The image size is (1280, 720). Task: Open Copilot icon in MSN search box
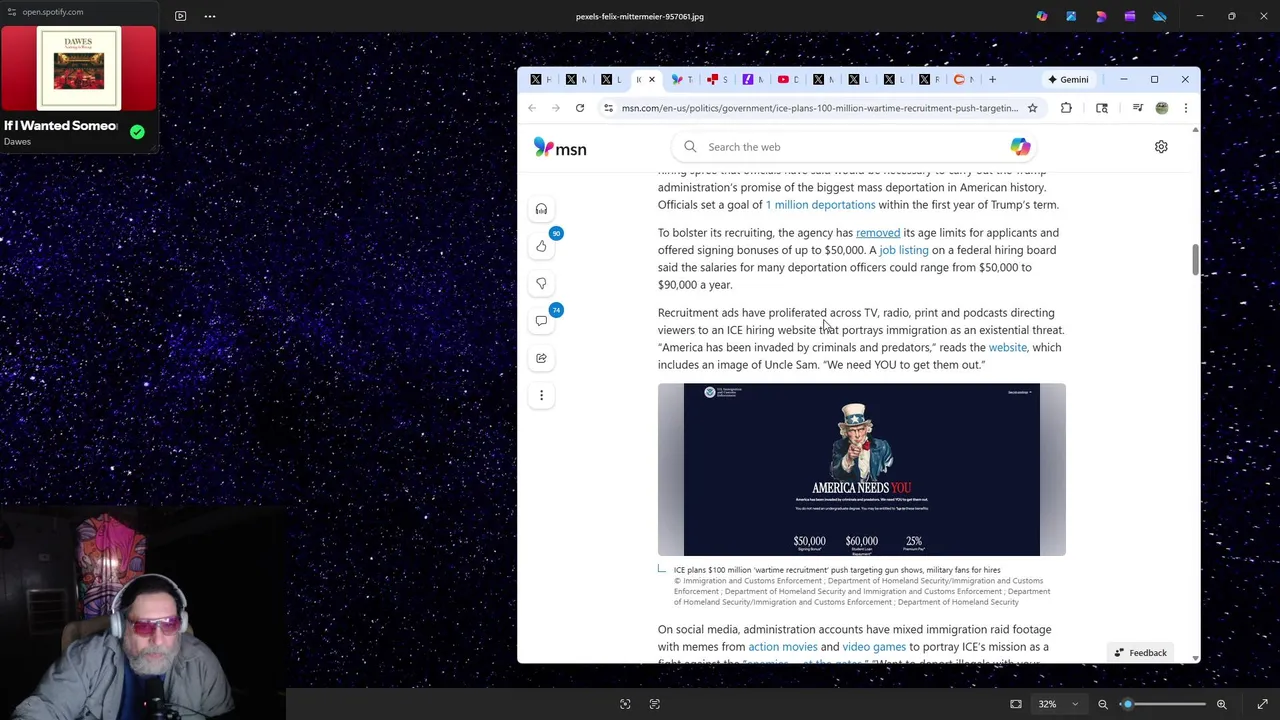click(1020, 147)
